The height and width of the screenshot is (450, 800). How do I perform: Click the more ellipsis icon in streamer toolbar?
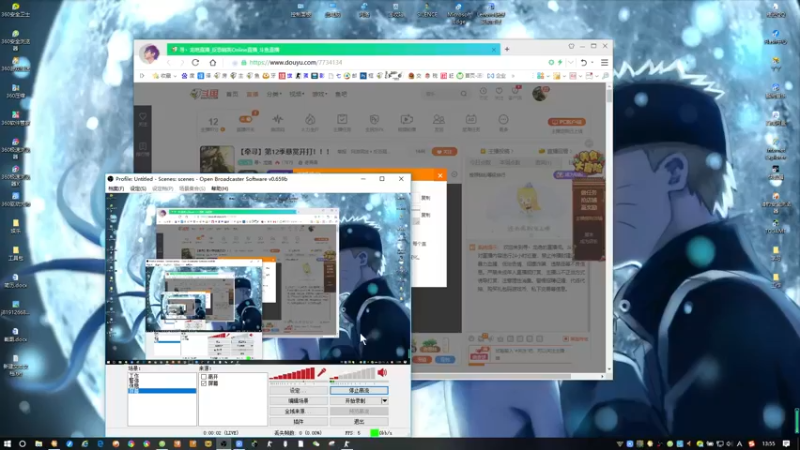pos(503,119)
